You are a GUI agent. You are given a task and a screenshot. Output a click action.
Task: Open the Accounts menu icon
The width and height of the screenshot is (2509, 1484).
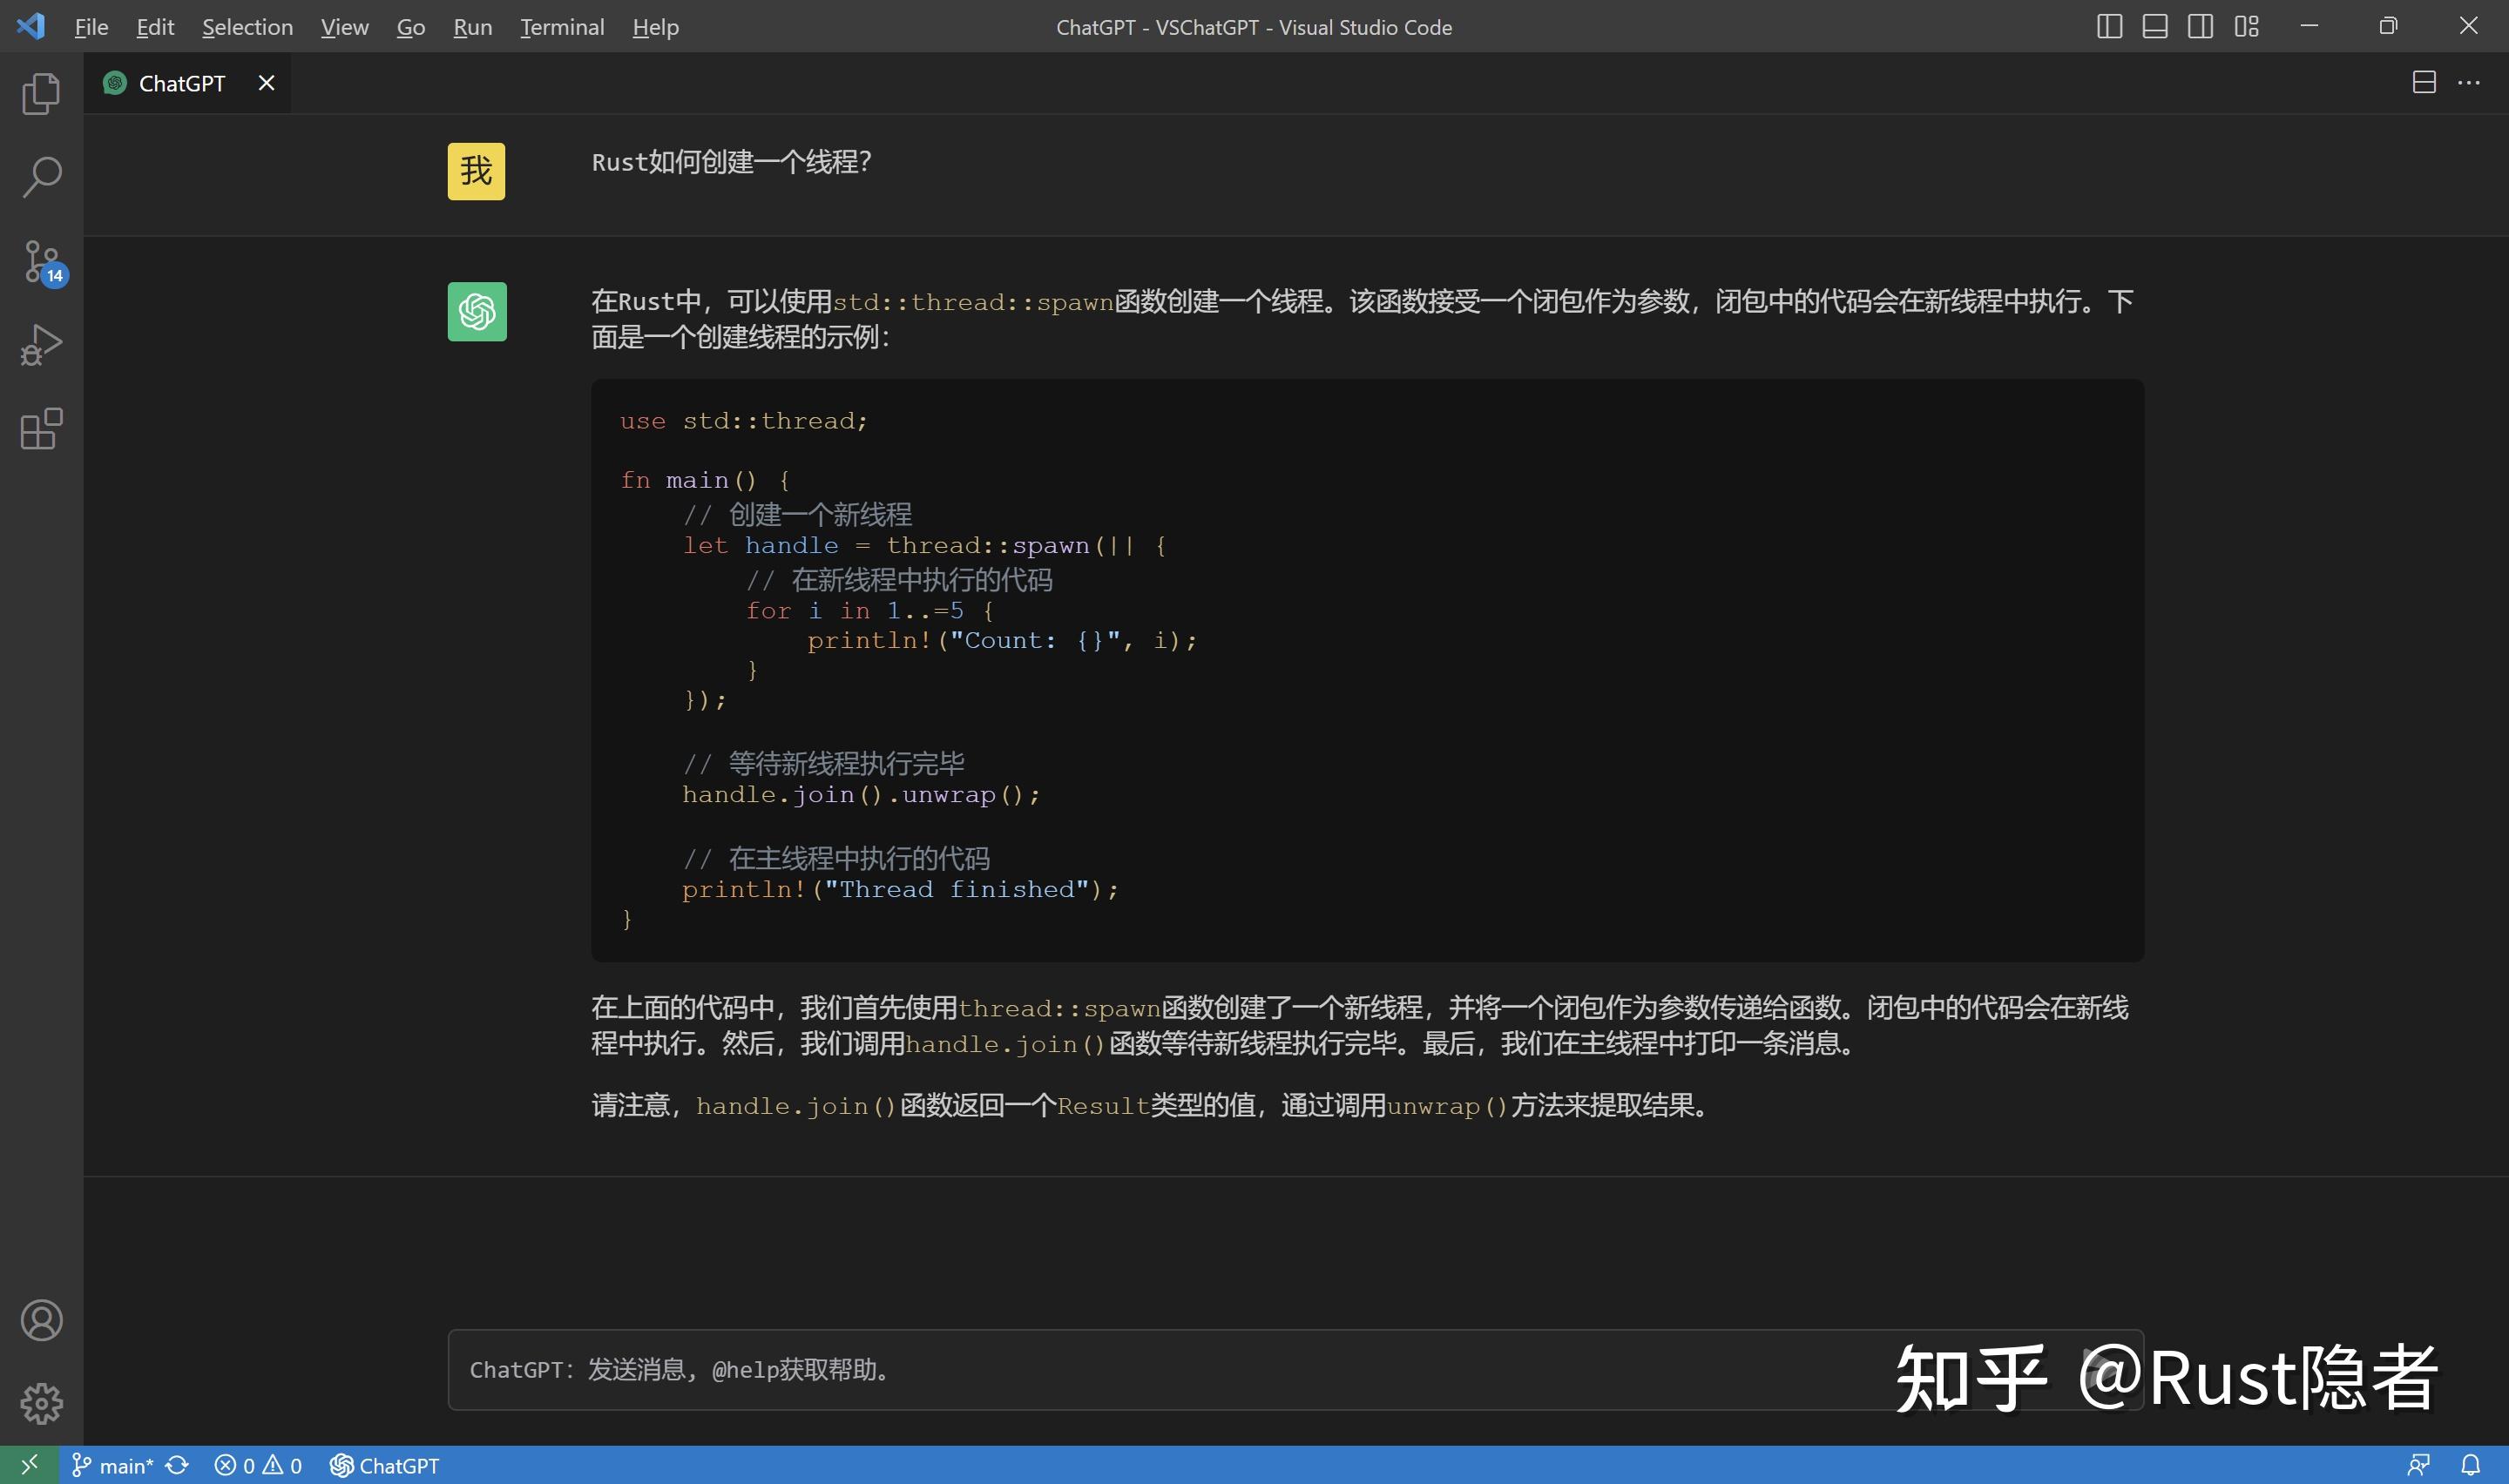tap(41, 1320)
